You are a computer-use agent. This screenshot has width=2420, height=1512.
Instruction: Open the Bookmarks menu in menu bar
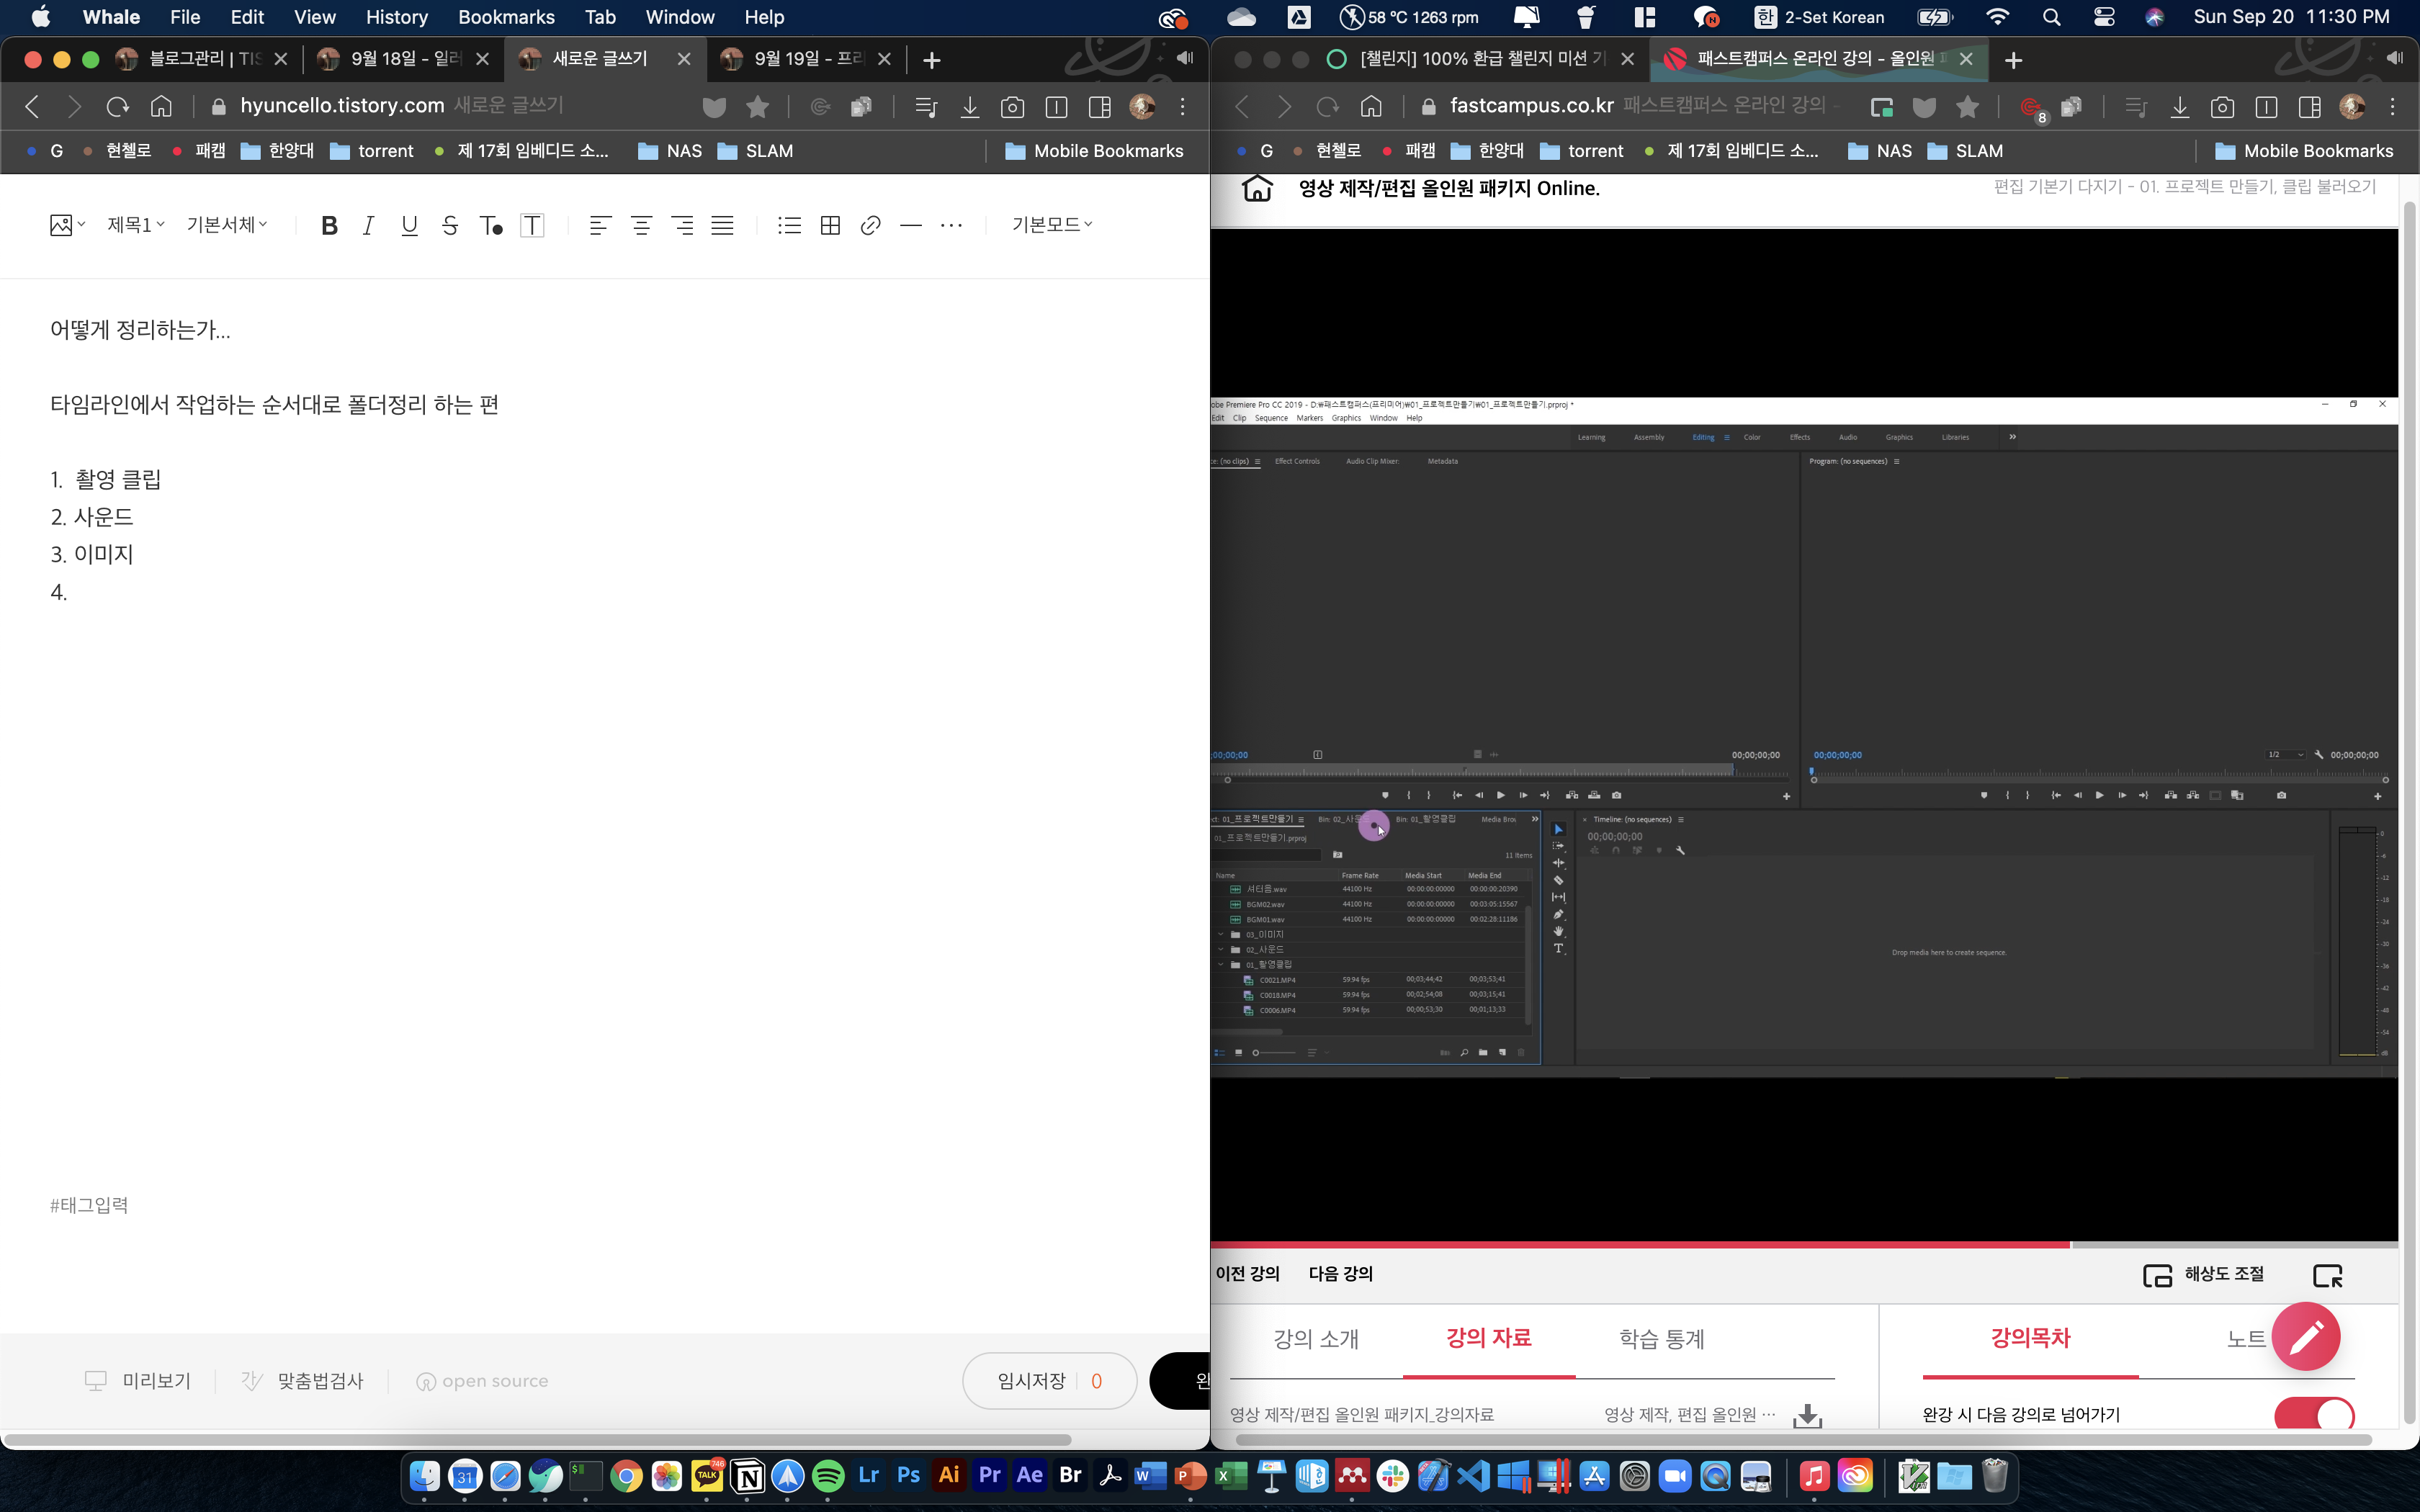[506, 17]
